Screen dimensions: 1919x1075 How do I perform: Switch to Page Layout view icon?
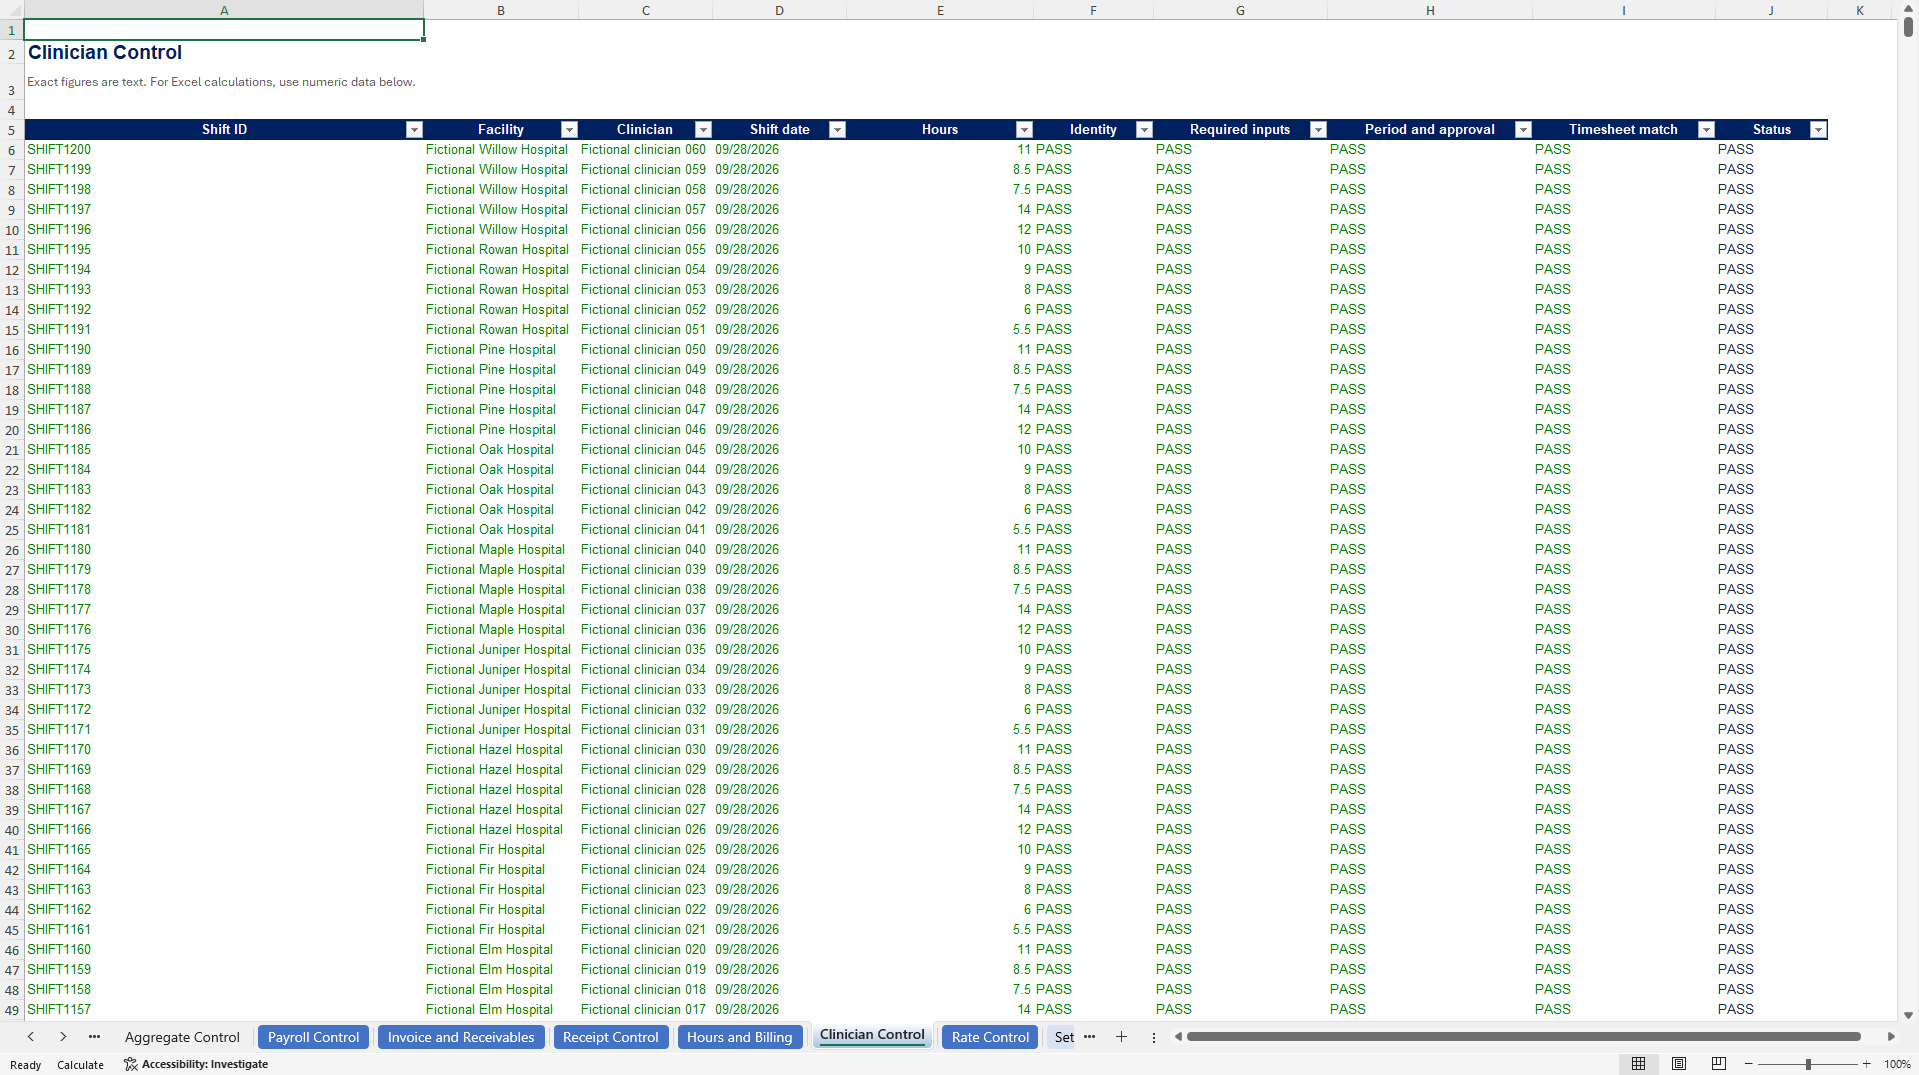(1679, 1064)
